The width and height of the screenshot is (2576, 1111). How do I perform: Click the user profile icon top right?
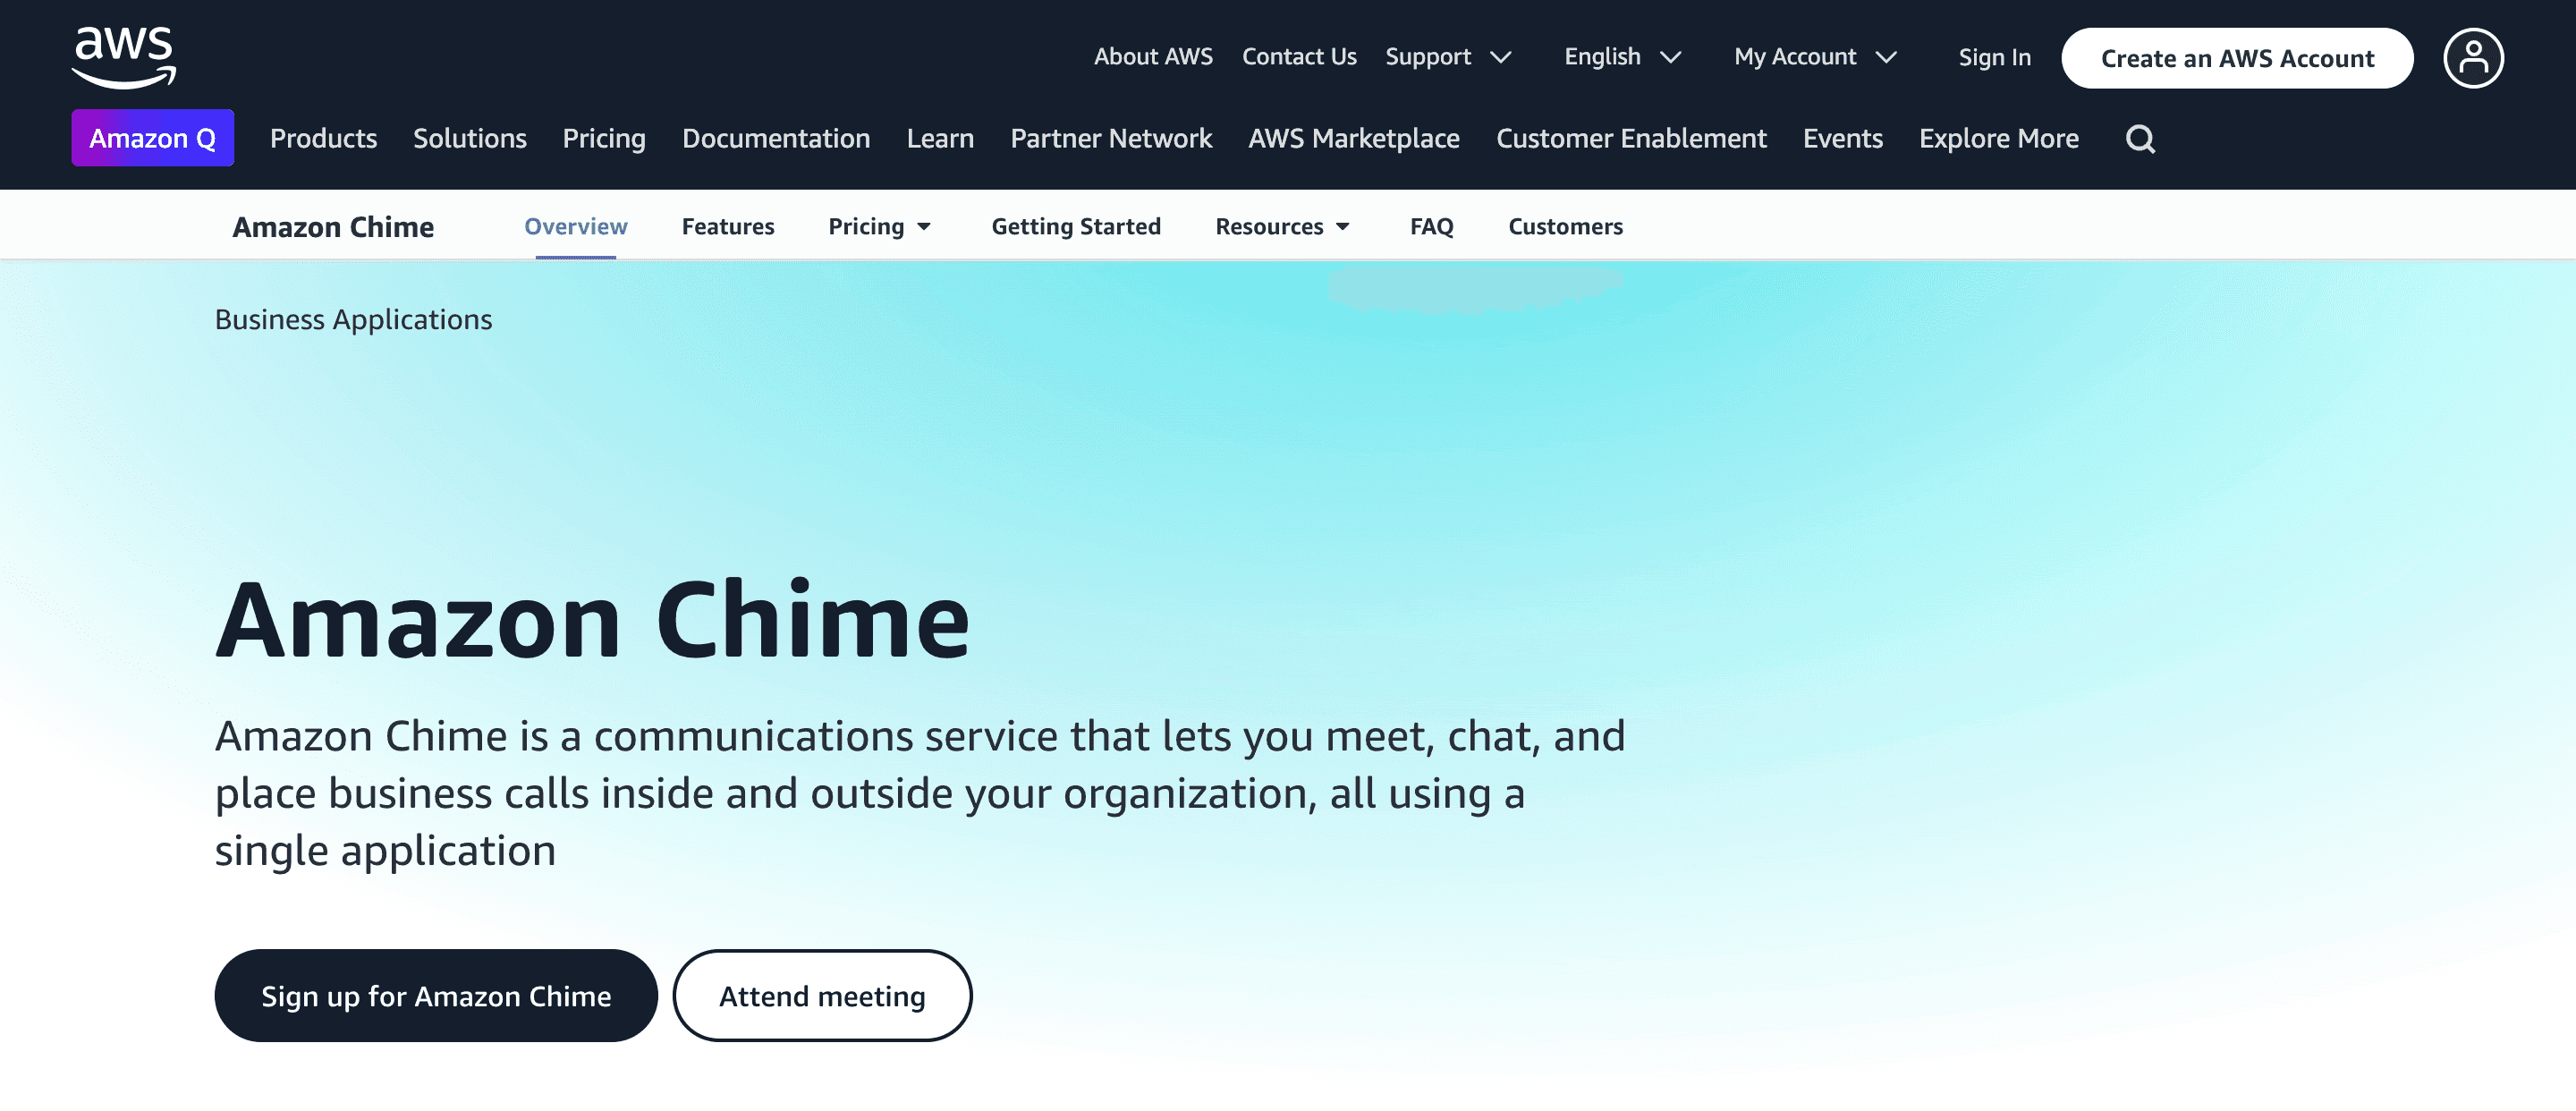coord(2473,58)
